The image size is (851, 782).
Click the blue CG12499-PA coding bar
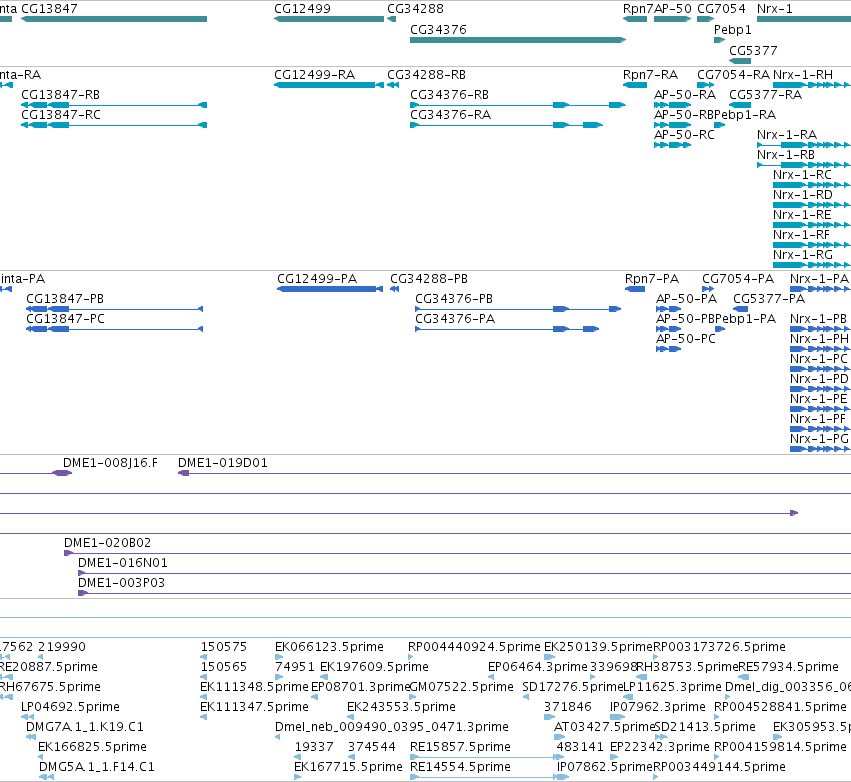(x=329, y=289)
